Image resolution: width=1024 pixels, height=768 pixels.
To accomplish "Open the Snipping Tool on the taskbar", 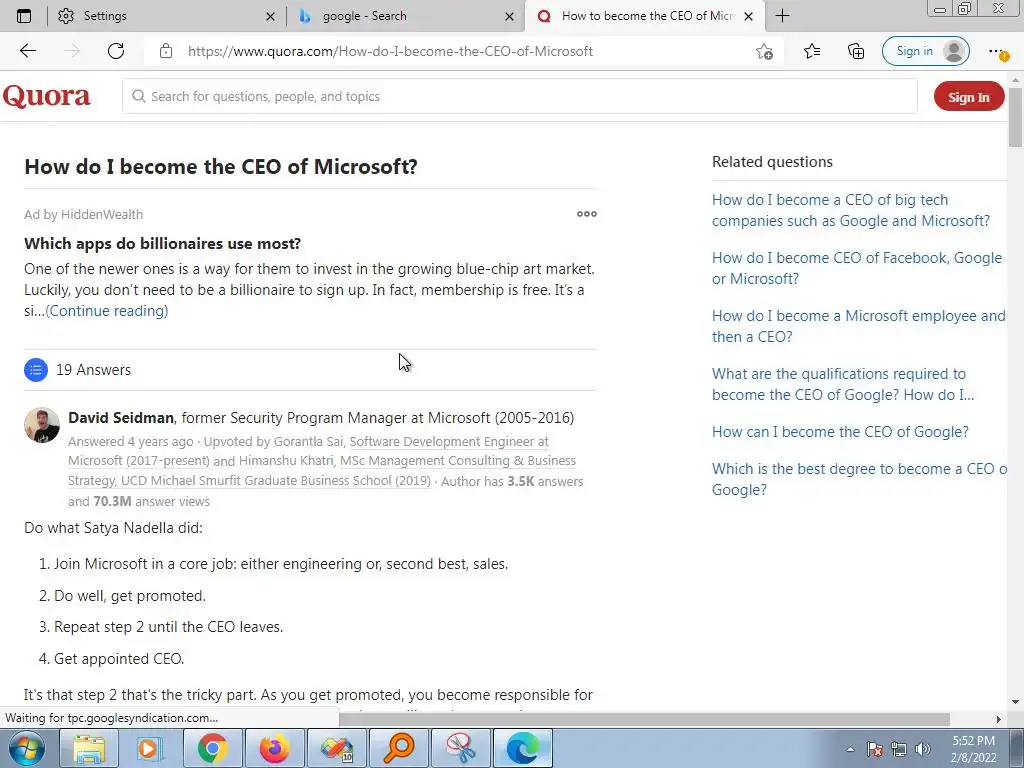I will tap(460, 748).
